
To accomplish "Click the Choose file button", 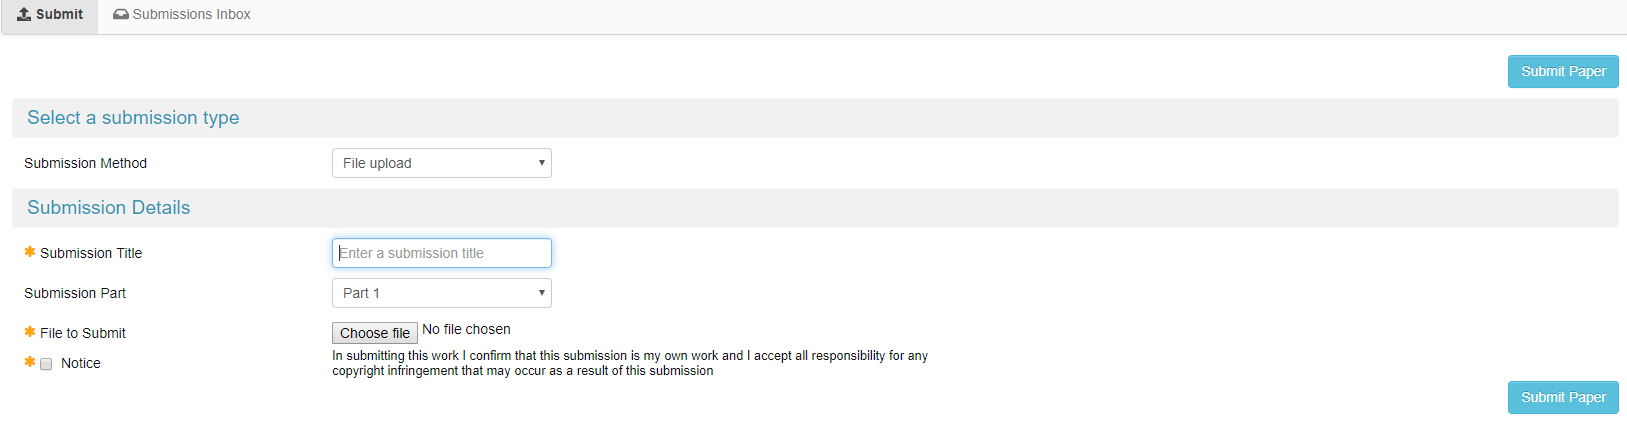I will point(375,333).
